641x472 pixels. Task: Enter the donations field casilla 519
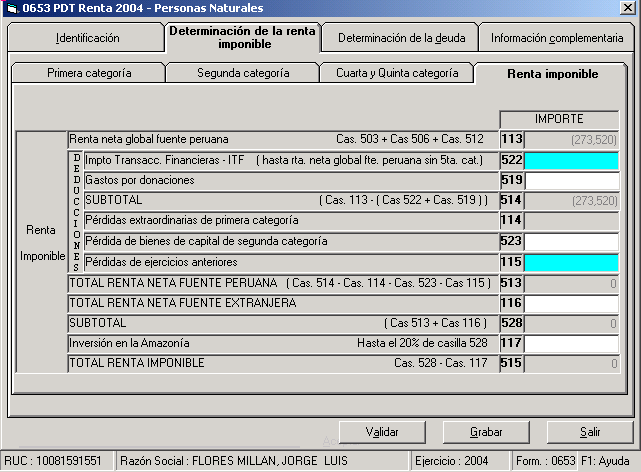[x=571, y=180]
